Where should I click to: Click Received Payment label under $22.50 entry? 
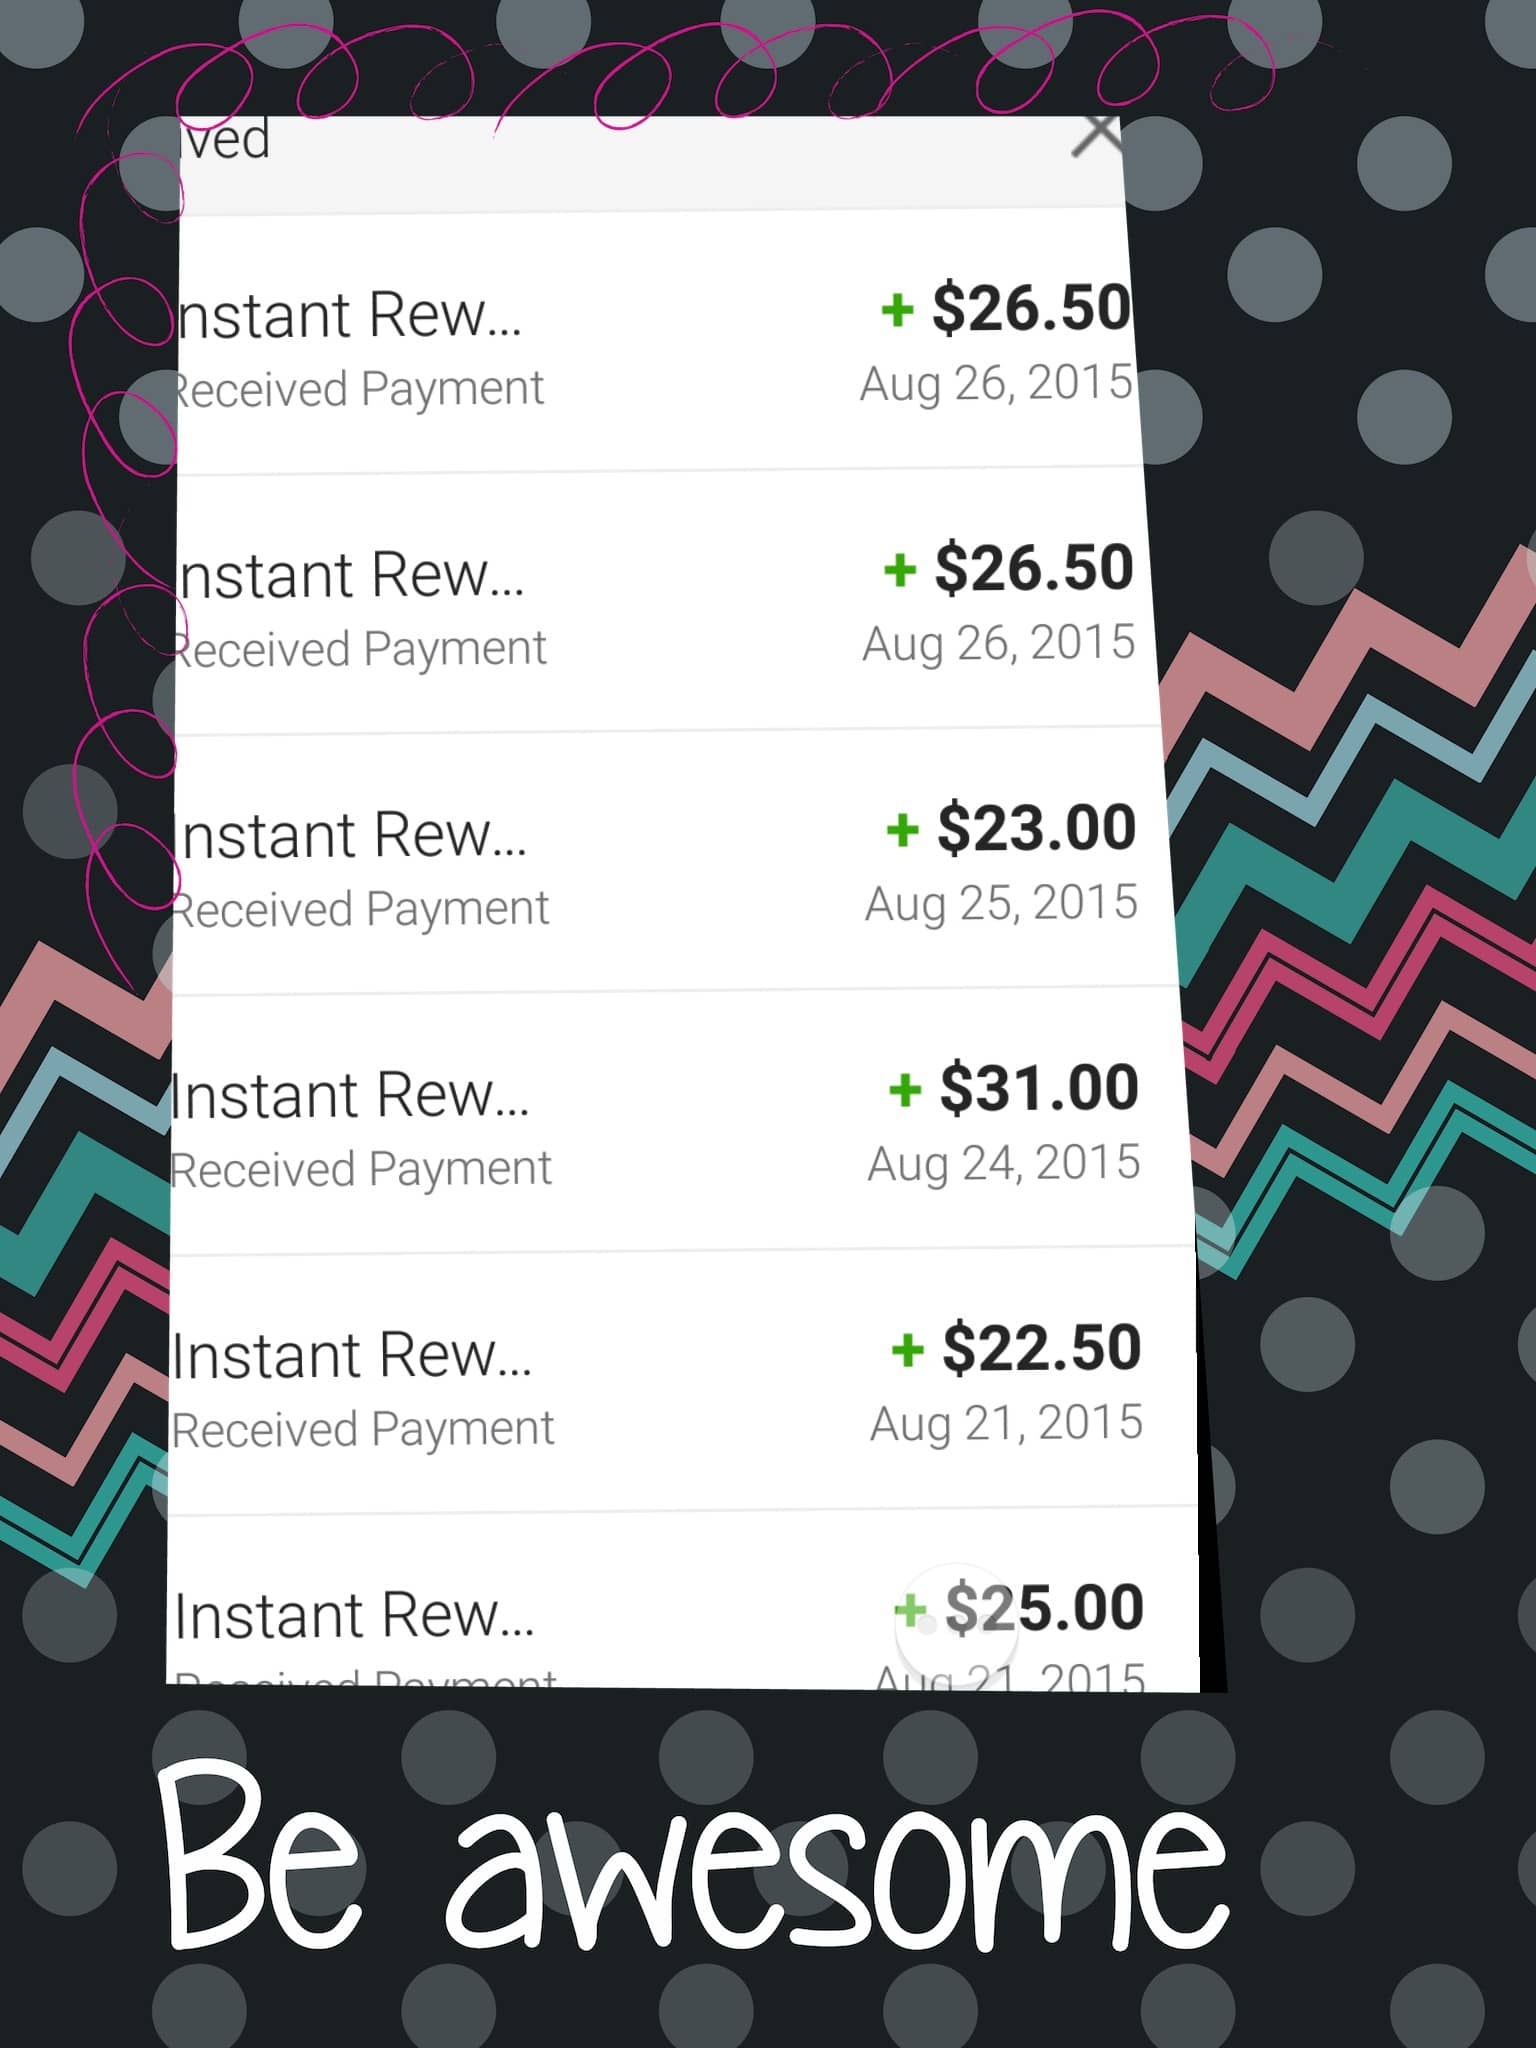coord(363,1429)
